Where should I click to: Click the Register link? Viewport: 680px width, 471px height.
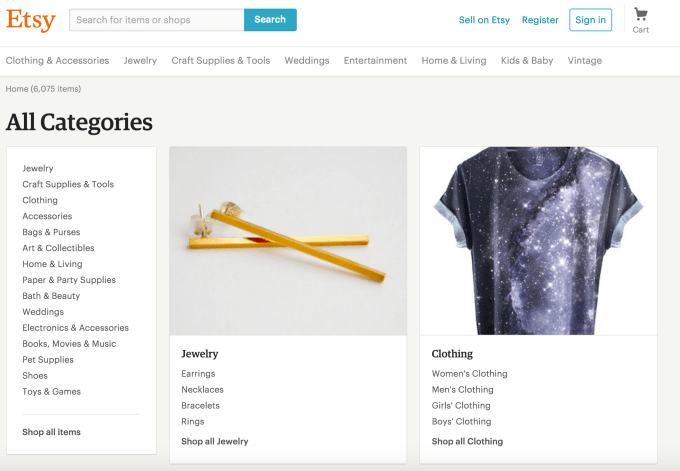tap(540, 20)
